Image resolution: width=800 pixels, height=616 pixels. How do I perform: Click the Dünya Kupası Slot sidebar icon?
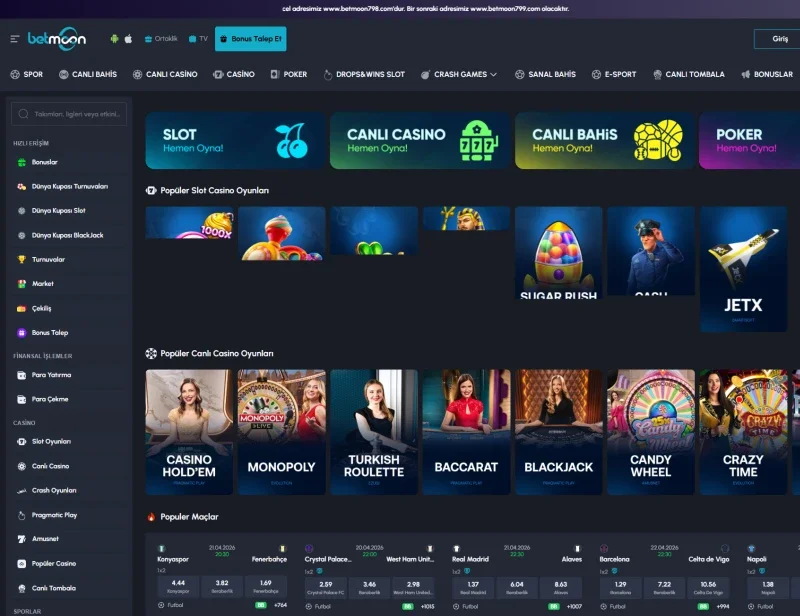[21, 211]
